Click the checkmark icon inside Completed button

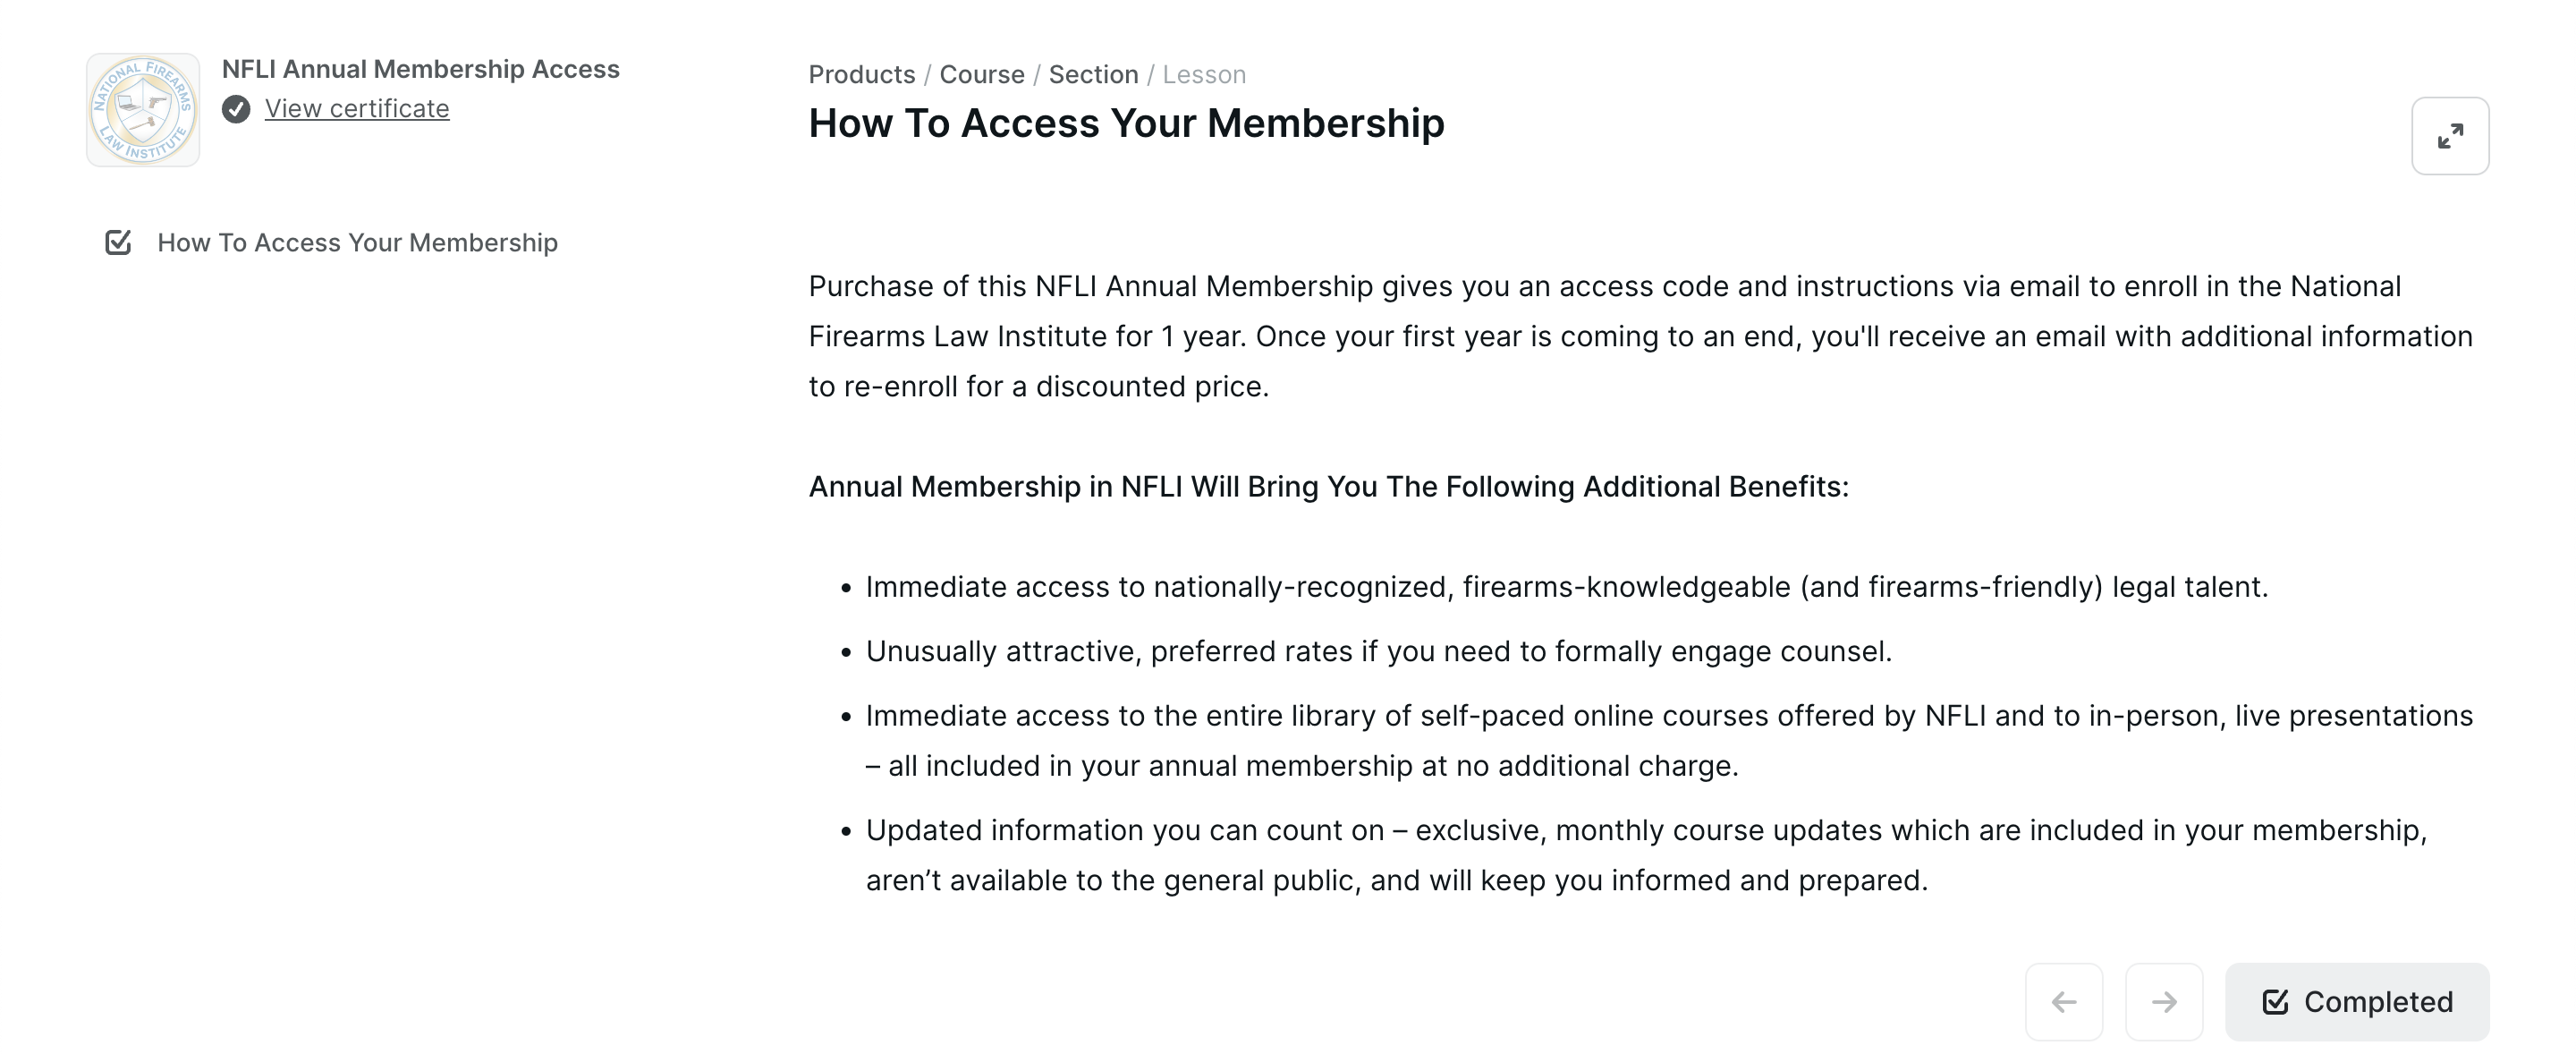2275,1001
